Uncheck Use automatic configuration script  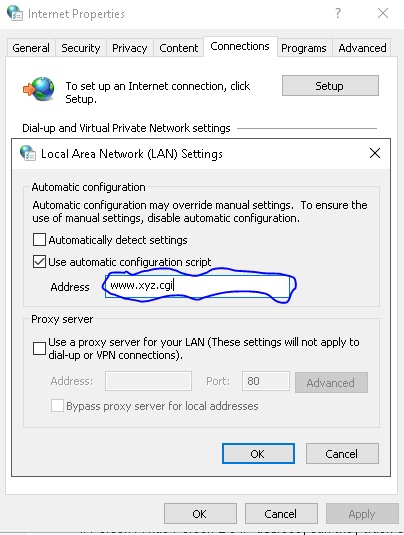[x=39, y=262]
